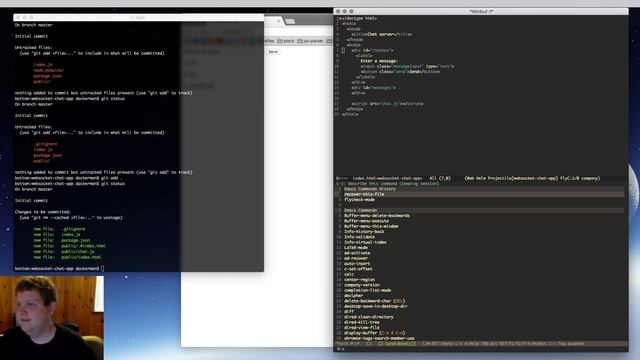Select completion-list-mode command row
This screenshot has height=360, width=640.
coord(367,290)
